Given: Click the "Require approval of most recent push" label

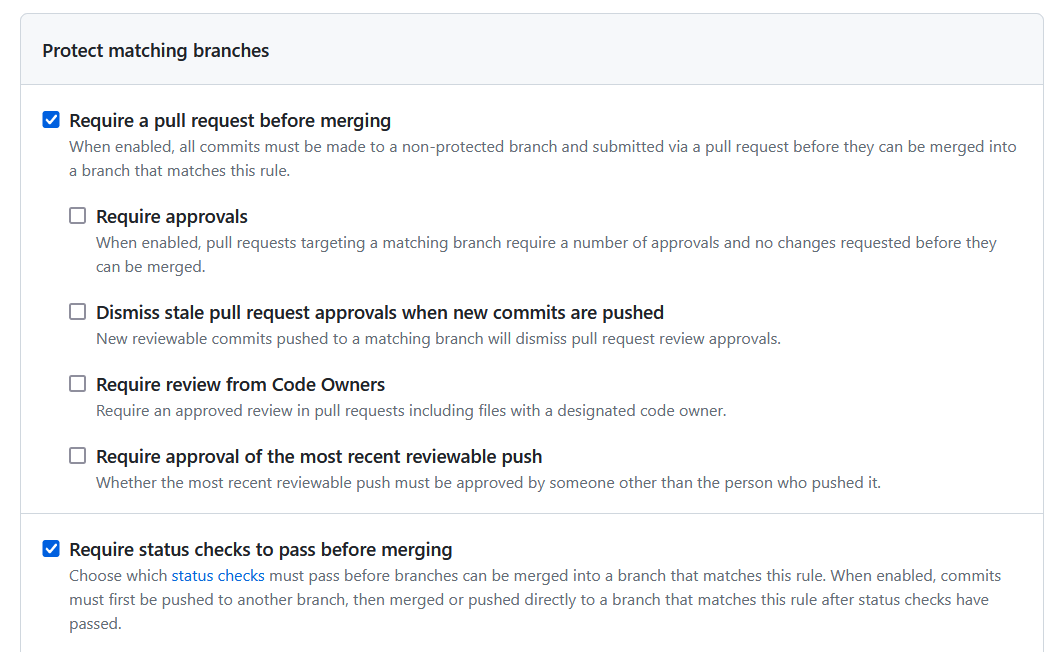Looking at the screenshot, I should click(x=319, y=456).
